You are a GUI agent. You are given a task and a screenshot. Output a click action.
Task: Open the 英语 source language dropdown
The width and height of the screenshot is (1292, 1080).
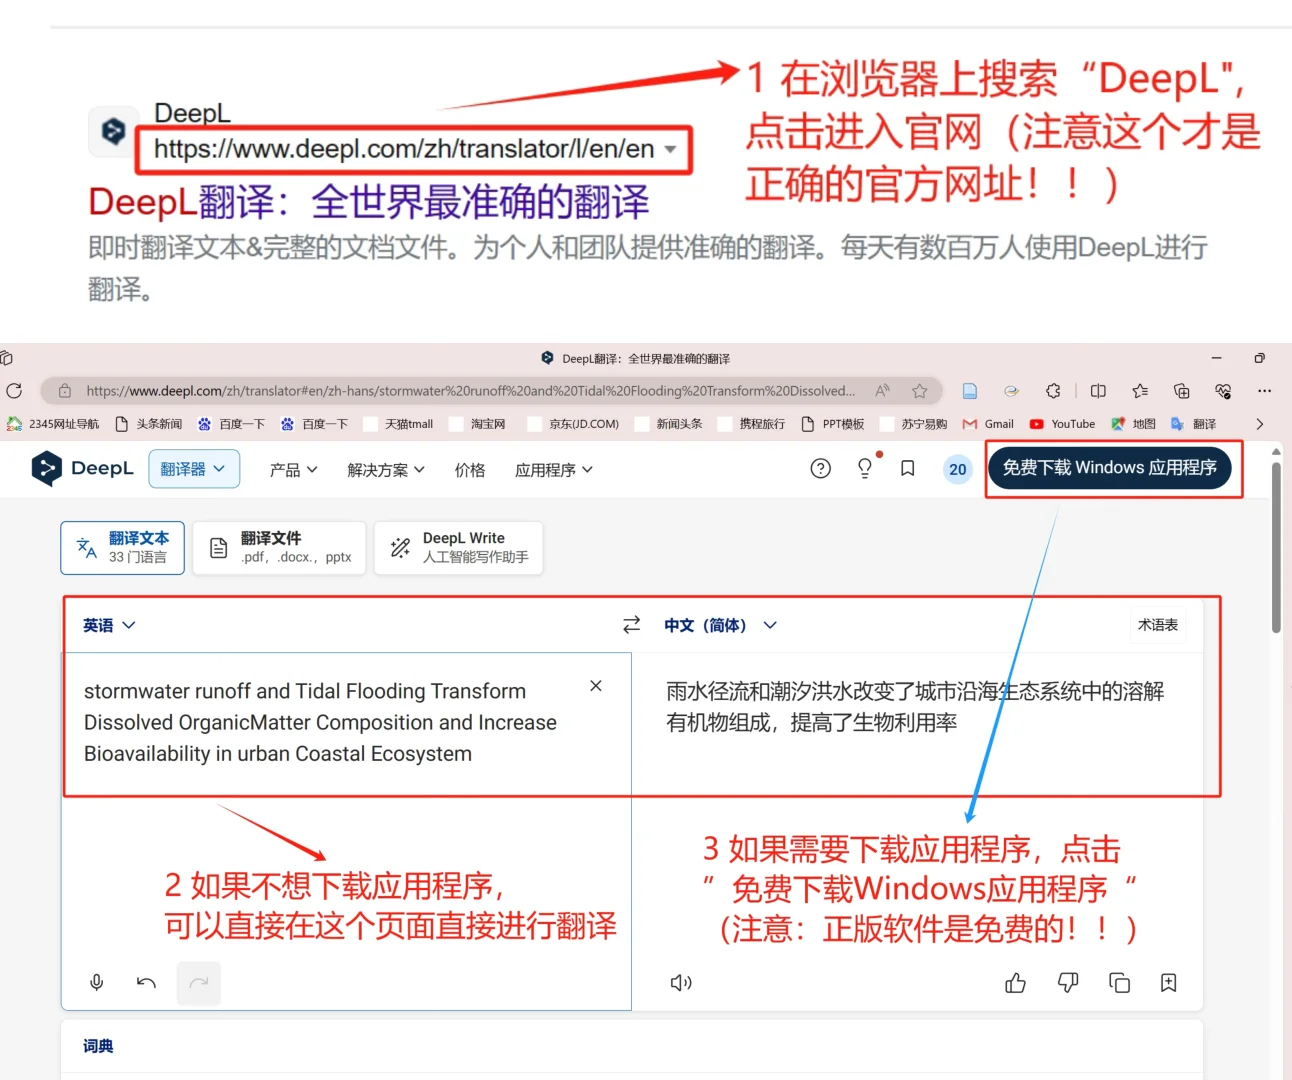coord(106,624)
